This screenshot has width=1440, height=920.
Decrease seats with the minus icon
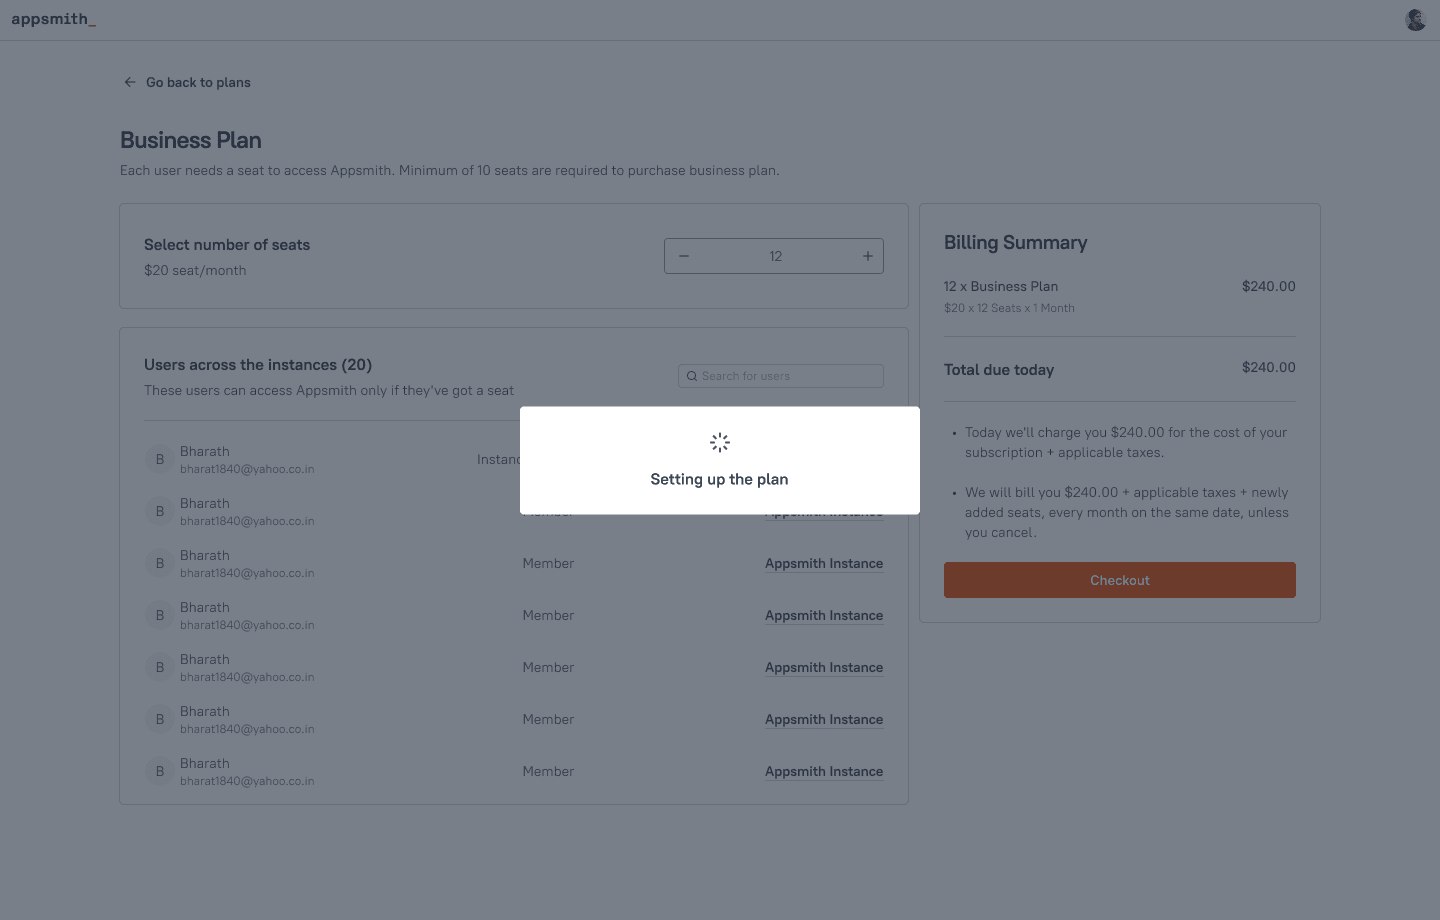pos(684,256)
